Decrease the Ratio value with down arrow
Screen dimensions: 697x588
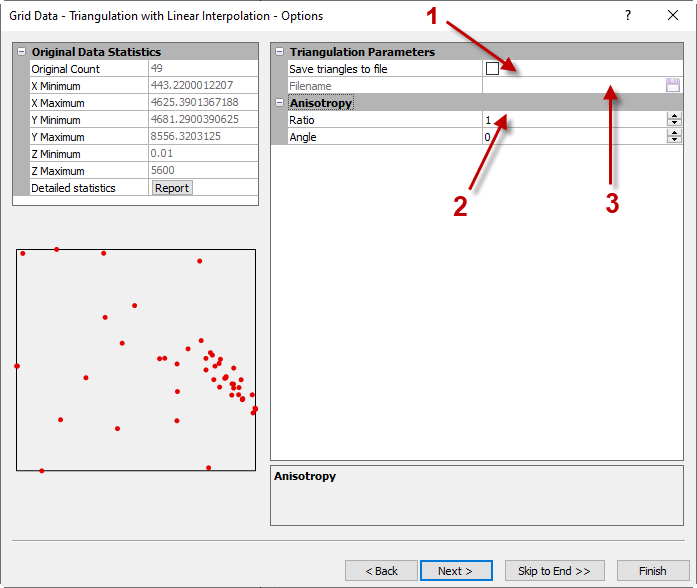[x=674, y=123]
